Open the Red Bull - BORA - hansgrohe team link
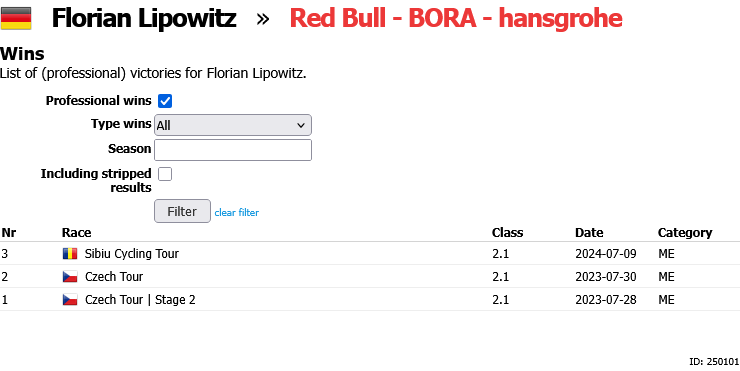 click(x=456, y=18)
